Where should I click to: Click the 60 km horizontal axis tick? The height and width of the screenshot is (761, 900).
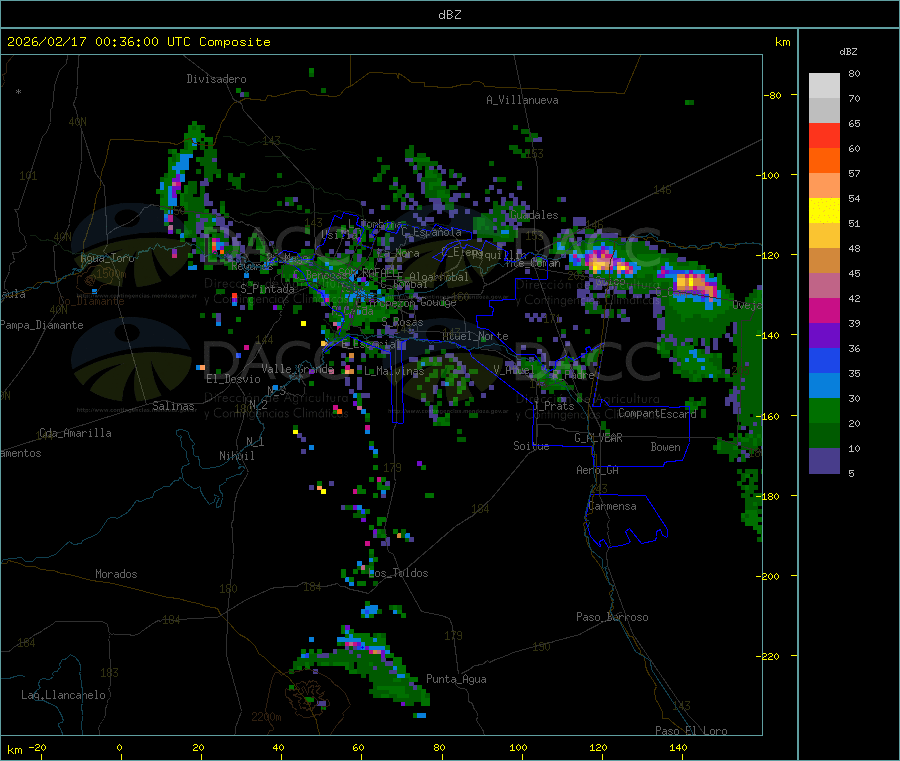pos(358,748)
